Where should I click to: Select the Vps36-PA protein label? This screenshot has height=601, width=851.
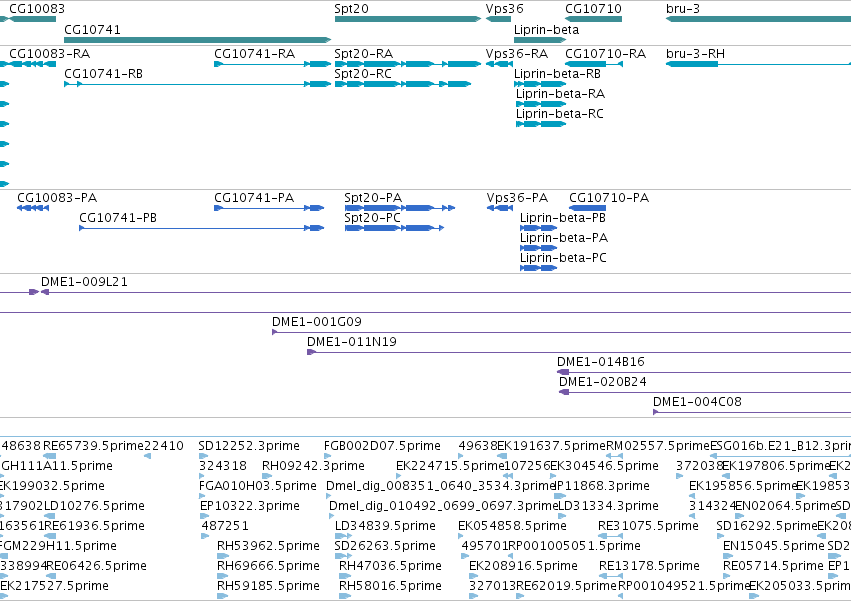point(517,198)
